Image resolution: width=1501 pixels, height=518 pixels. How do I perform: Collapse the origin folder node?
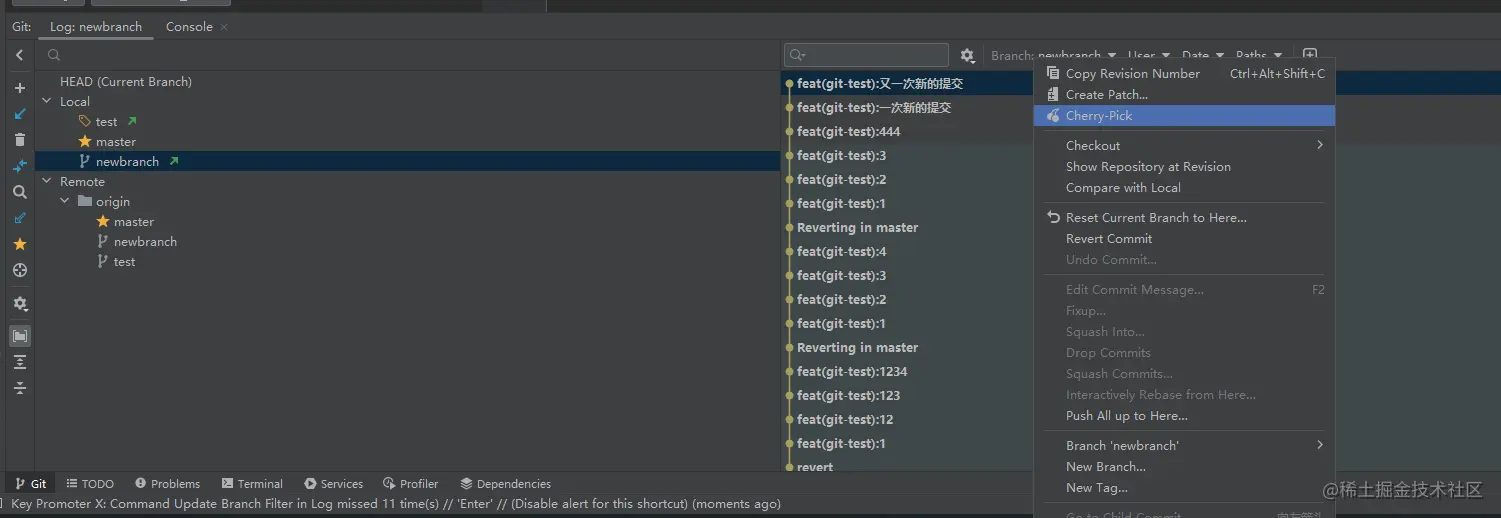click(x=65, y=202)
